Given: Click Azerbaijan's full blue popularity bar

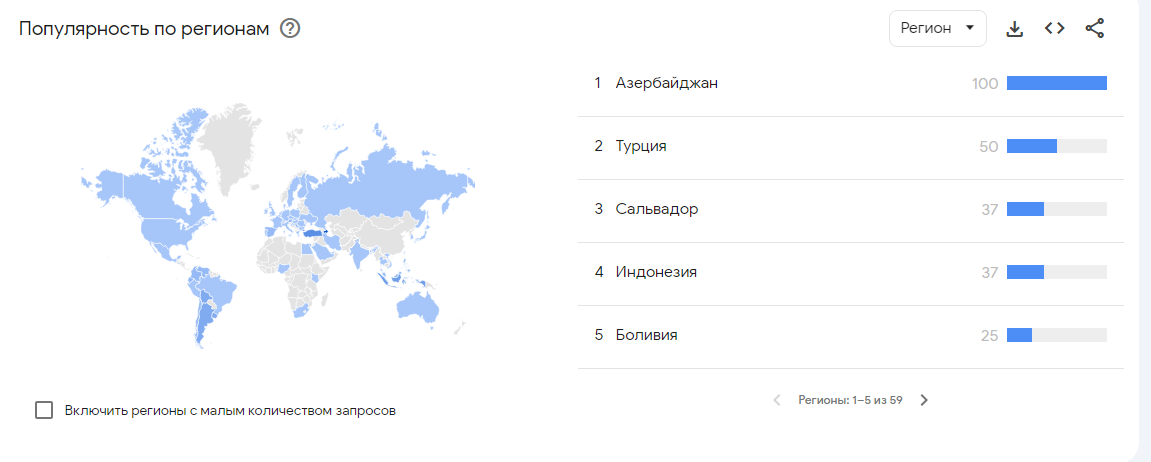Looking at the screenshot, I should pos(1056,84).
